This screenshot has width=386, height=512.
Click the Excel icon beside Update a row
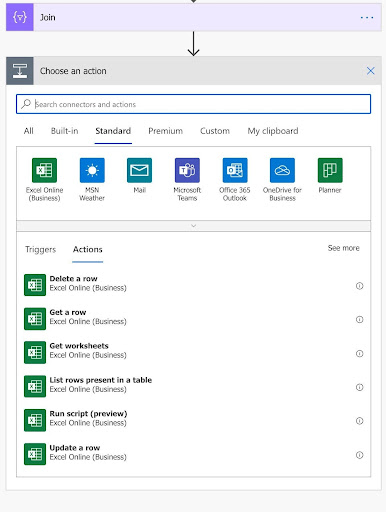(x=35, y=454)
